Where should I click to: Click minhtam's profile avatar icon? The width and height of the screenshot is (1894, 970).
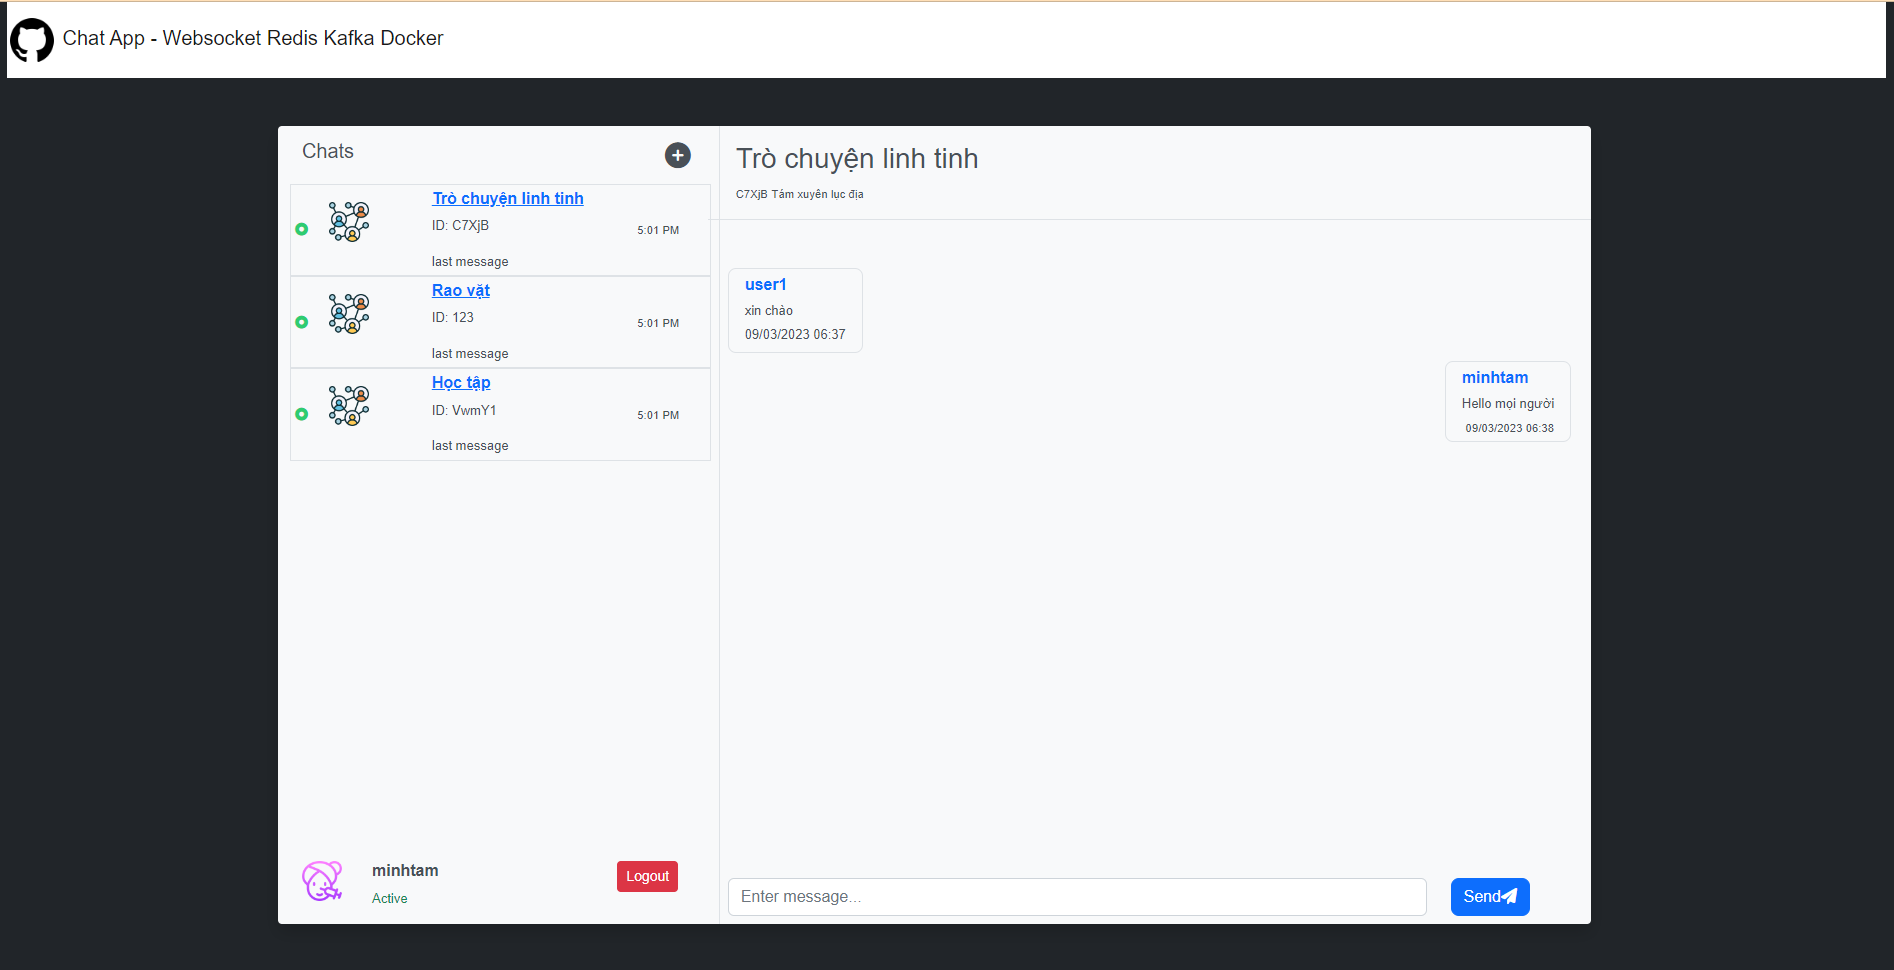pyautogui.click(x=323, y=881)
